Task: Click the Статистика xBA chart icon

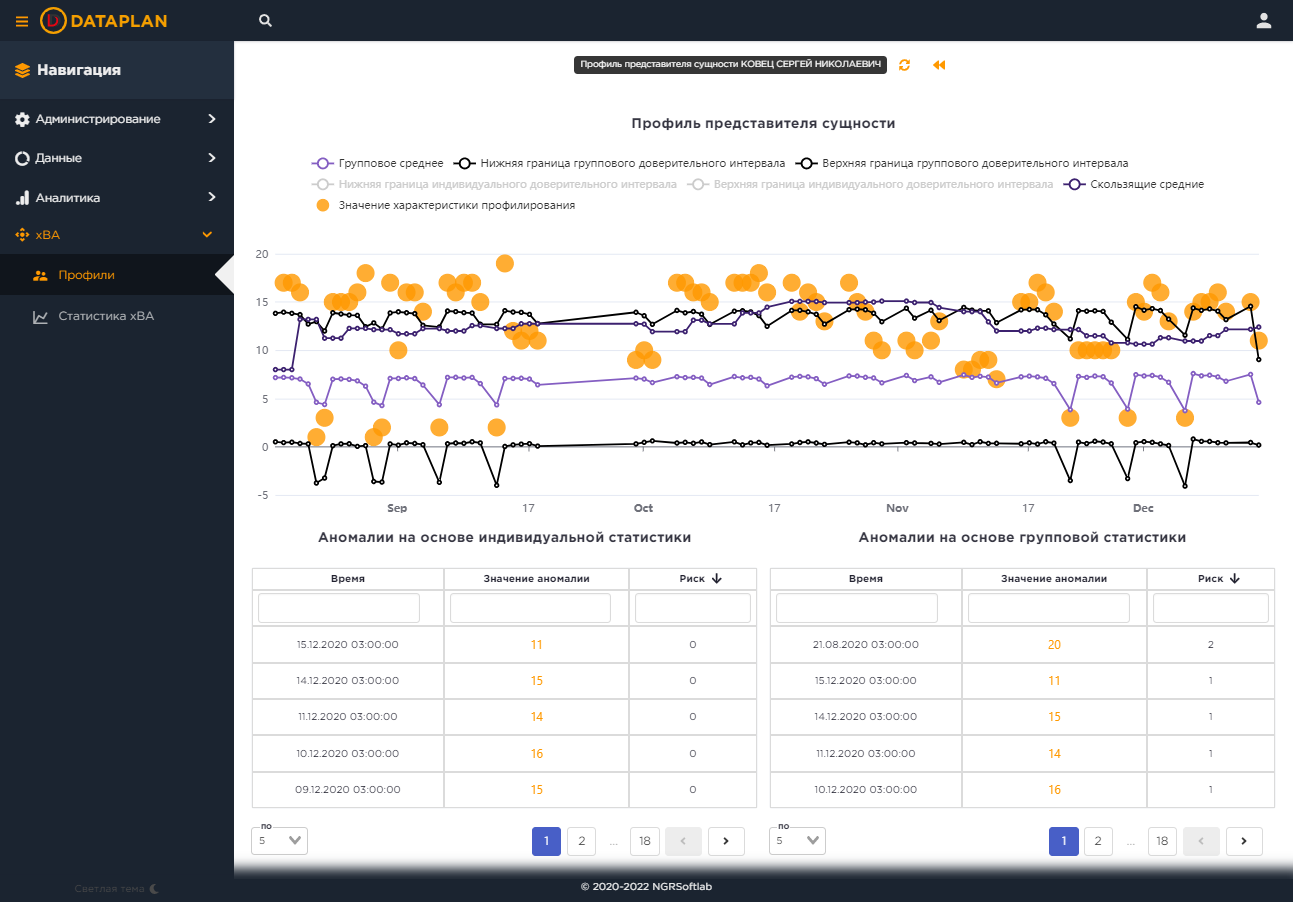Action: (x=40, y=317)
